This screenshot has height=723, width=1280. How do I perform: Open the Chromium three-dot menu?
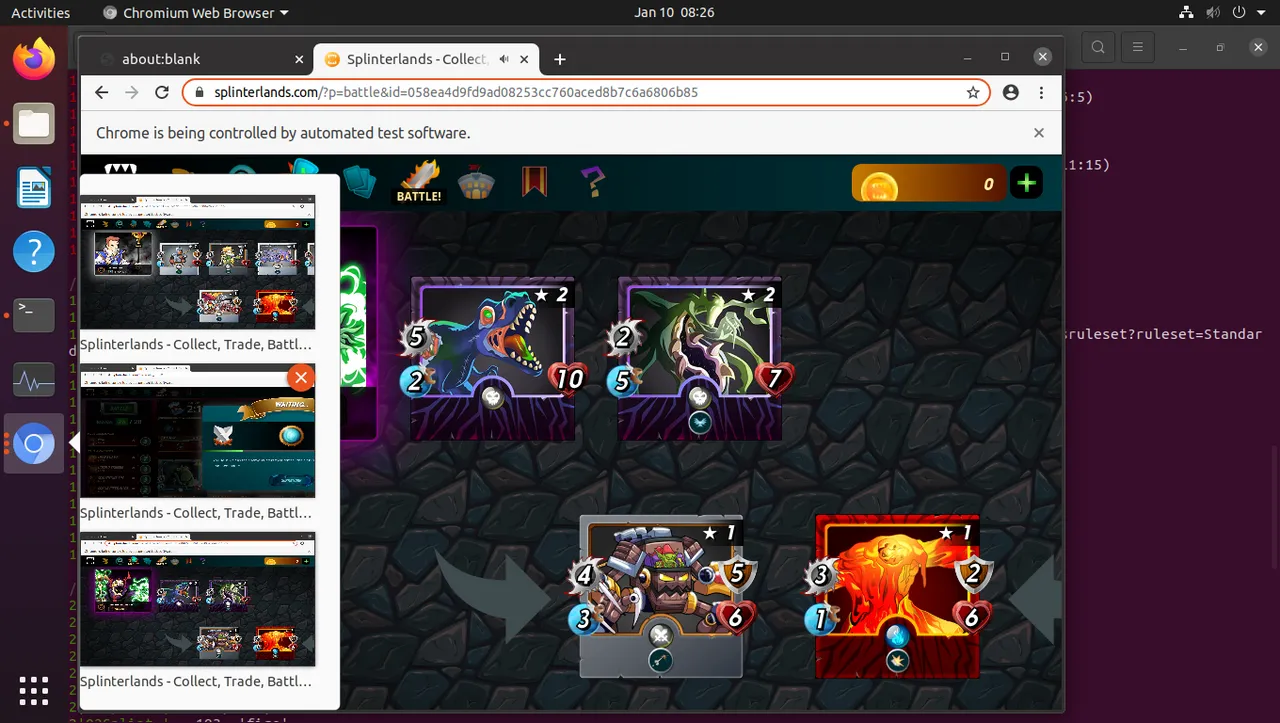pyautogui.click(x=1041, y=92)
